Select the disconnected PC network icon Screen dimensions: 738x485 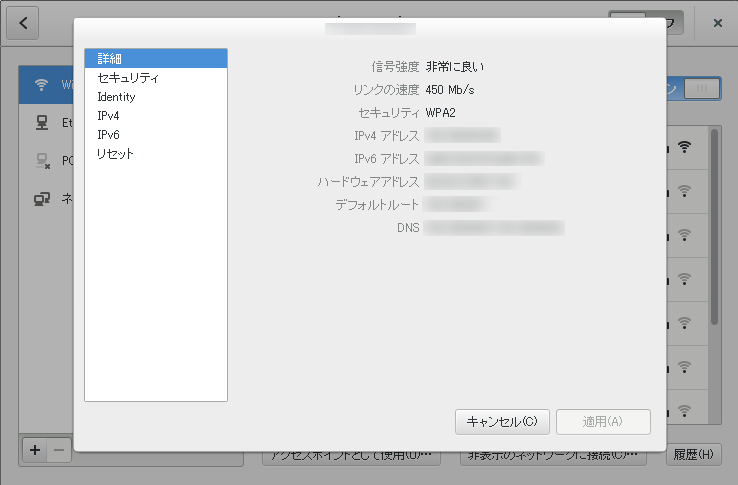pyautogui.click(x=43, y=161)
